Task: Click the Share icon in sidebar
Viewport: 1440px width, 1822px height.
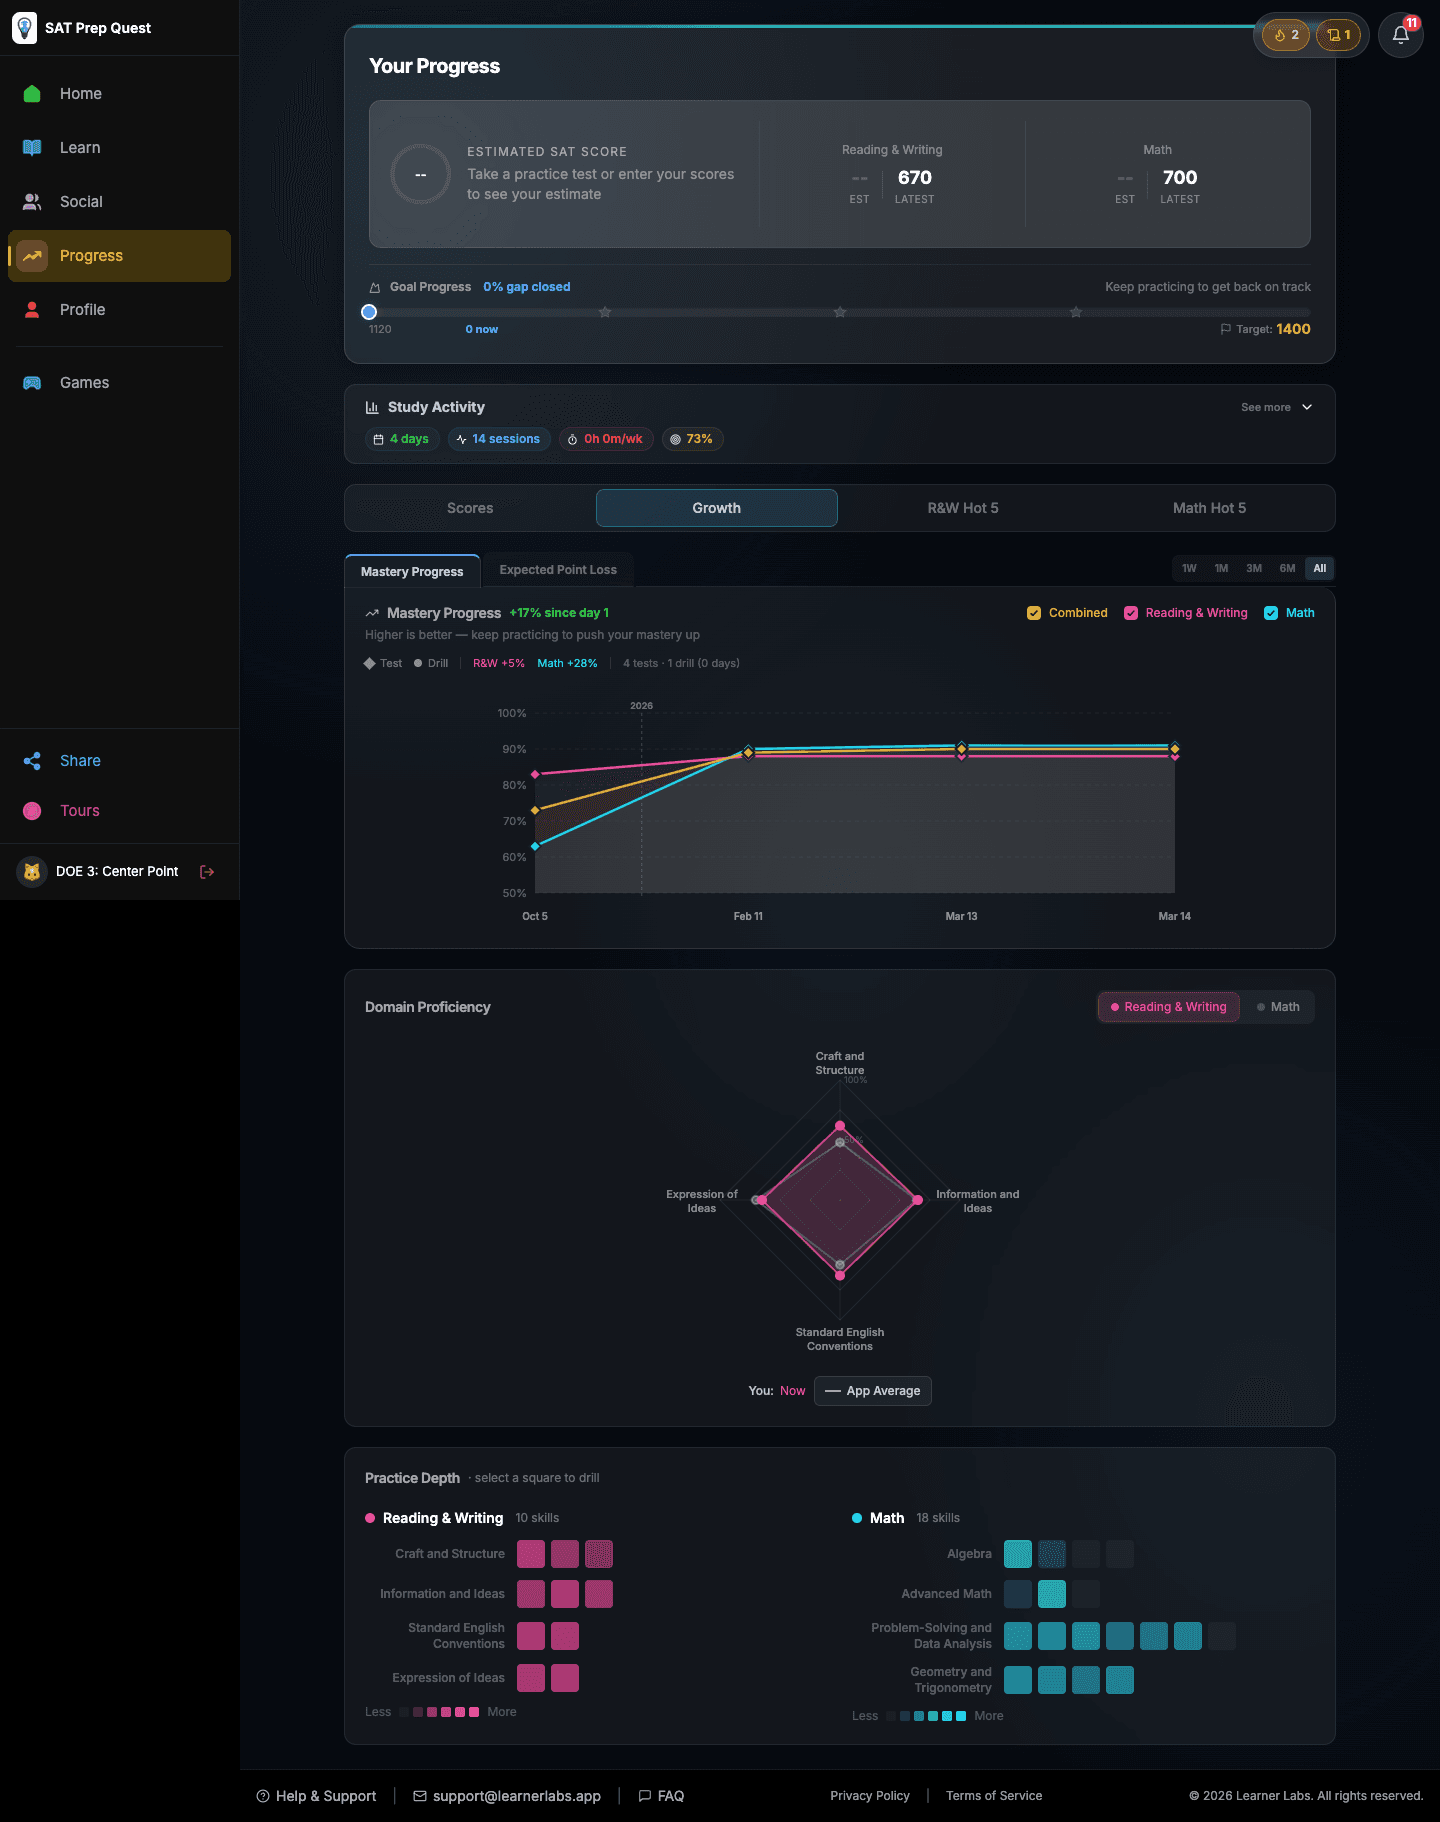Action: pyautogui.click(x=32, y=761)
